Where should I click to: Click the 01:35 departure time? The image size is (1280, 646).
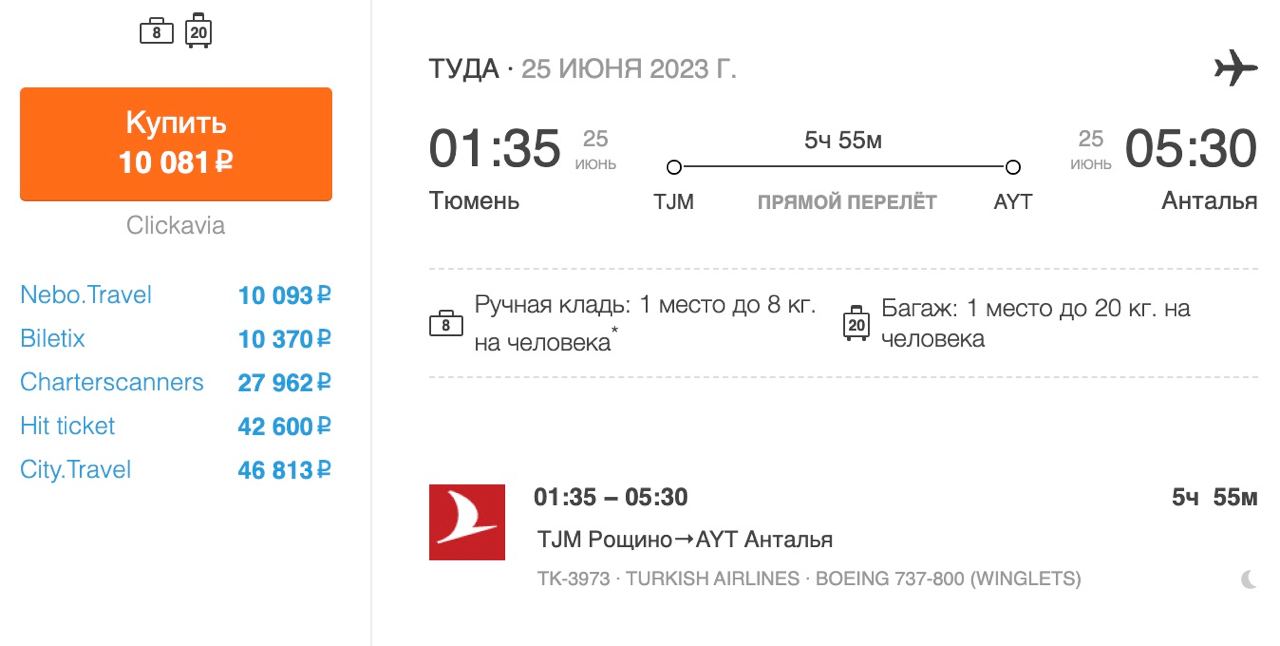click(x=495, y=149)
